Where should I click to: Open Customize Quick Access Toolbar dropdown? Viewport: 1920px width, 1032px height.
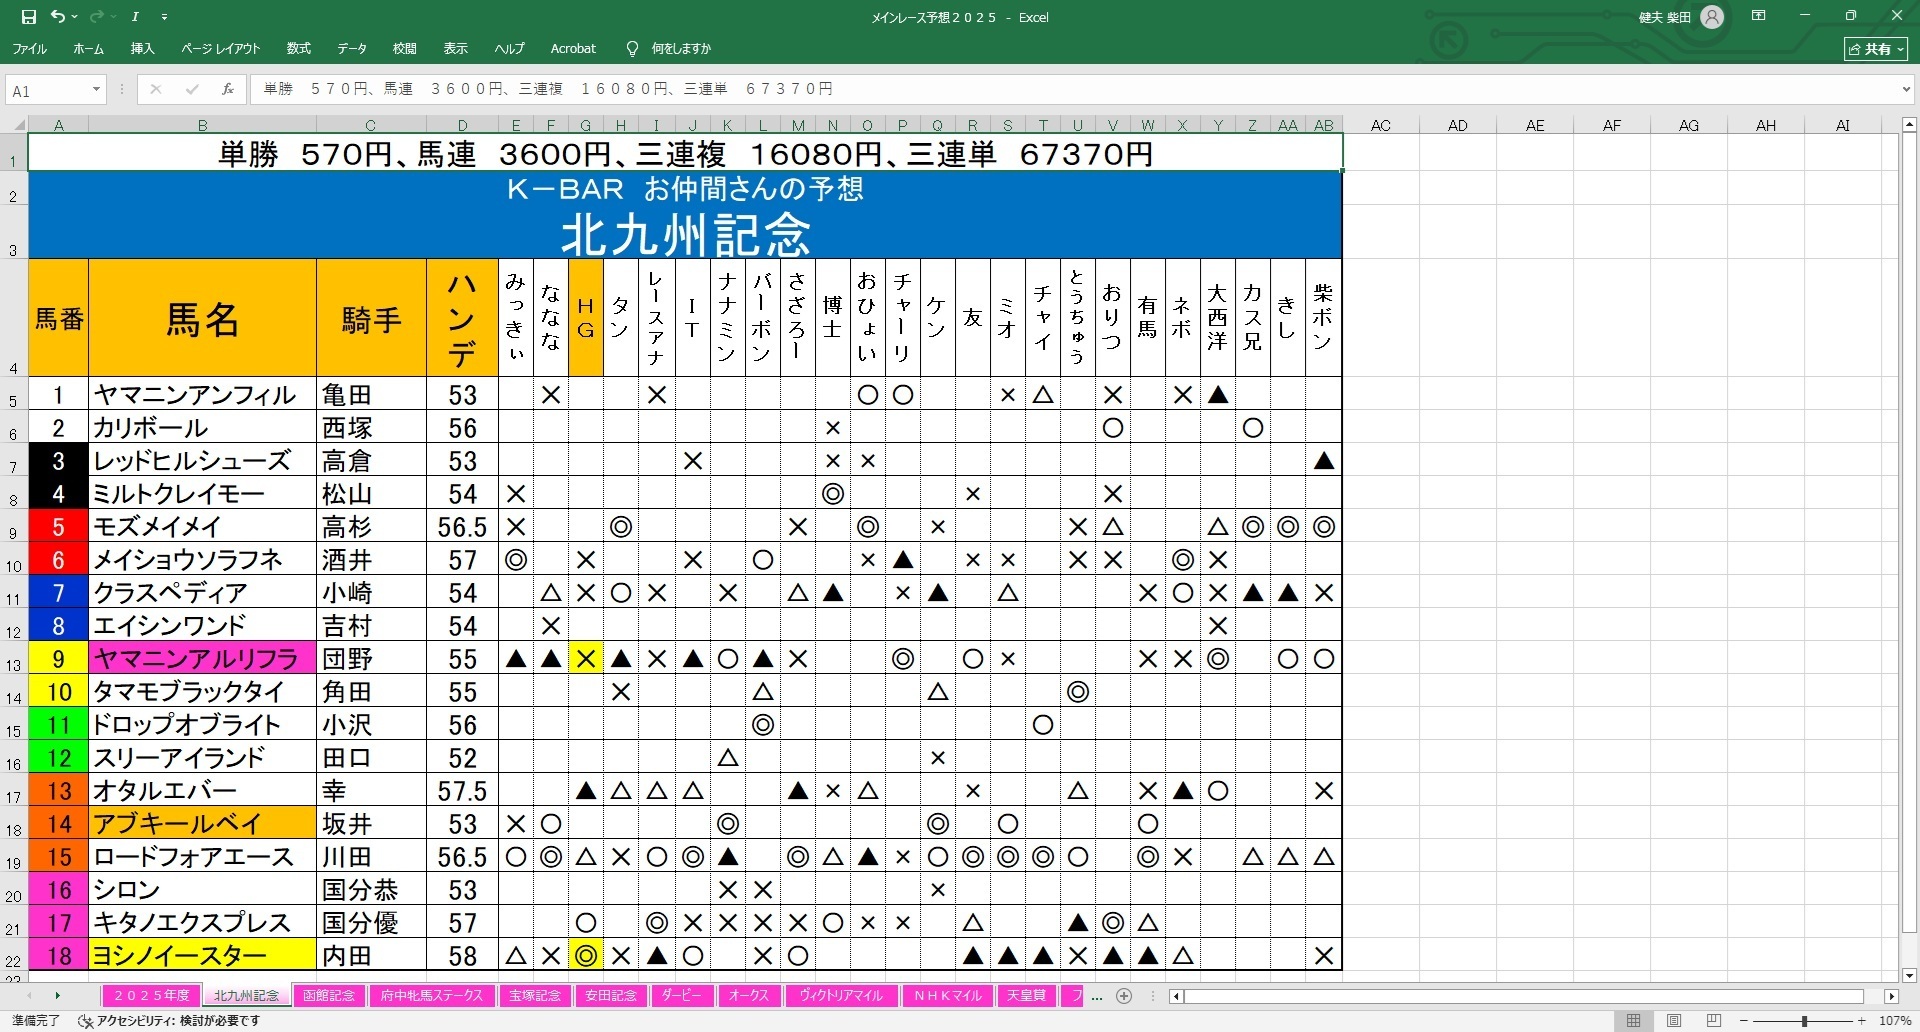pos(165,17)
